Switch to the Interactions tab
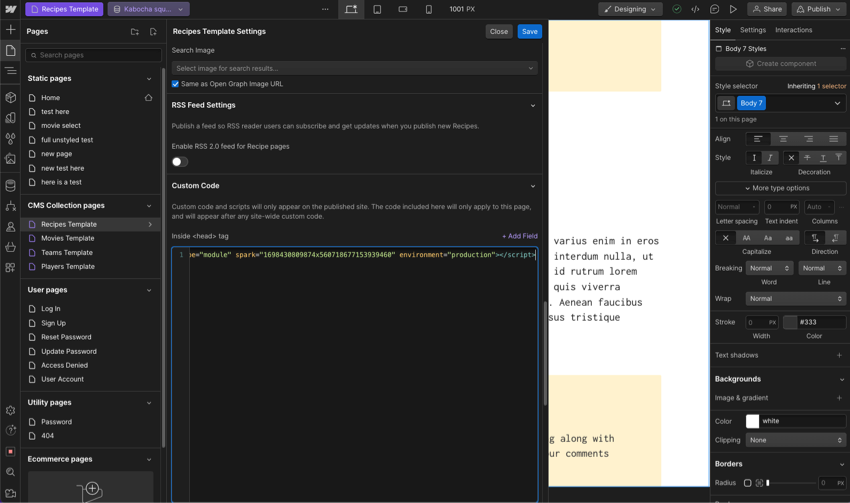 [793, 30]
